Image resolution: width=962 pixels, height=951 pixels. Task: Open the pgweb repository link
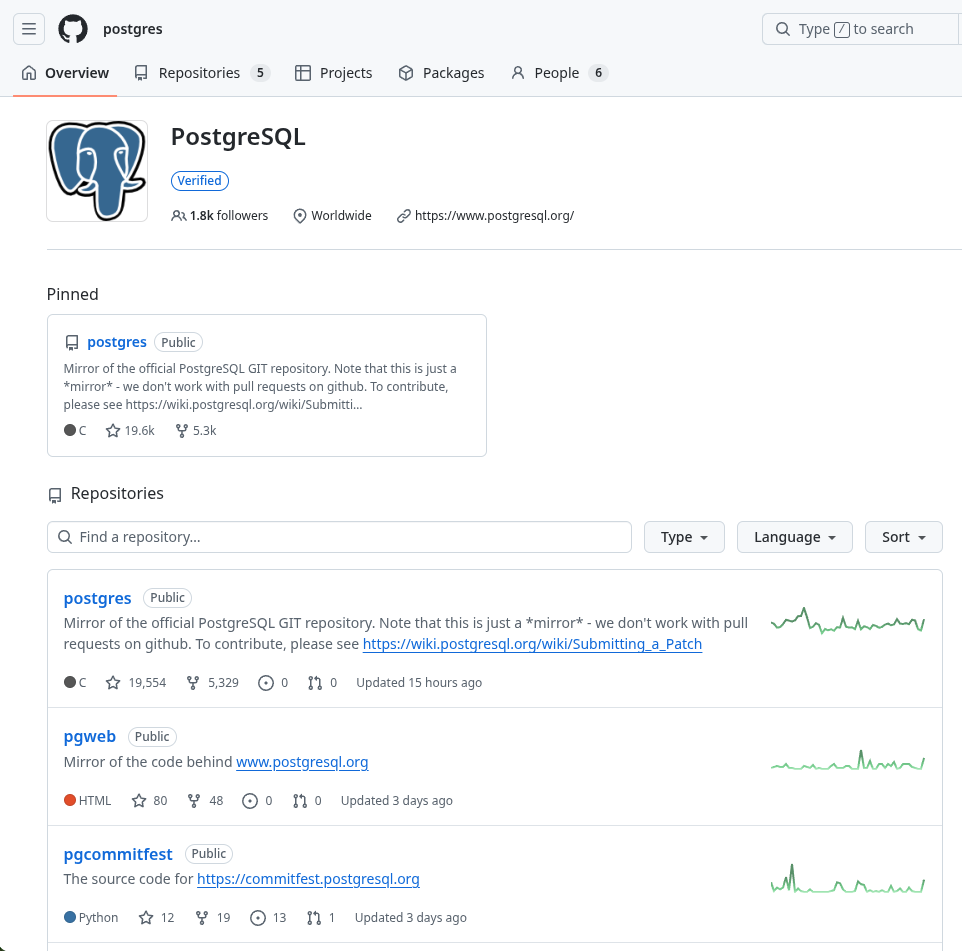pos(90,737)
